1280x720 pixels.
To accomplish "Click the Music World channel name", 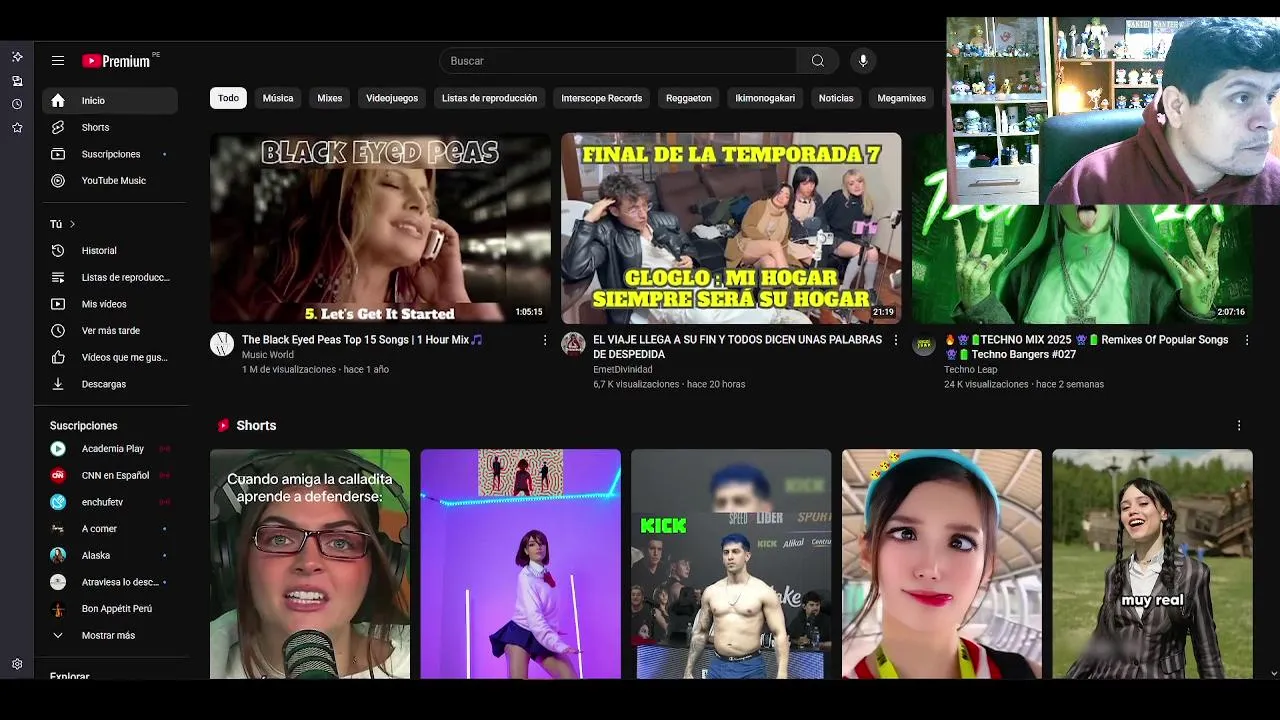I will coord(268,355).
